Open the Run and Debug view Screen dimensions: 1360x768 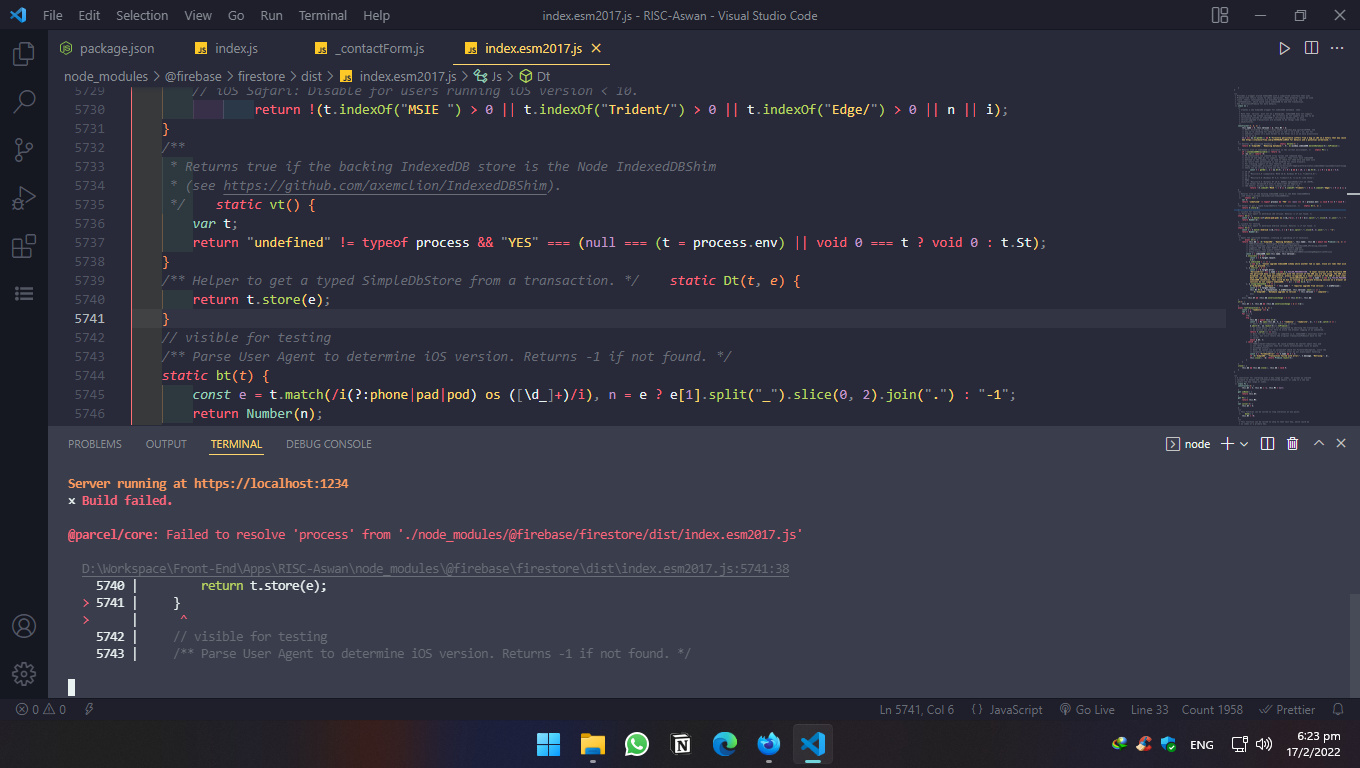pos(24,198)
